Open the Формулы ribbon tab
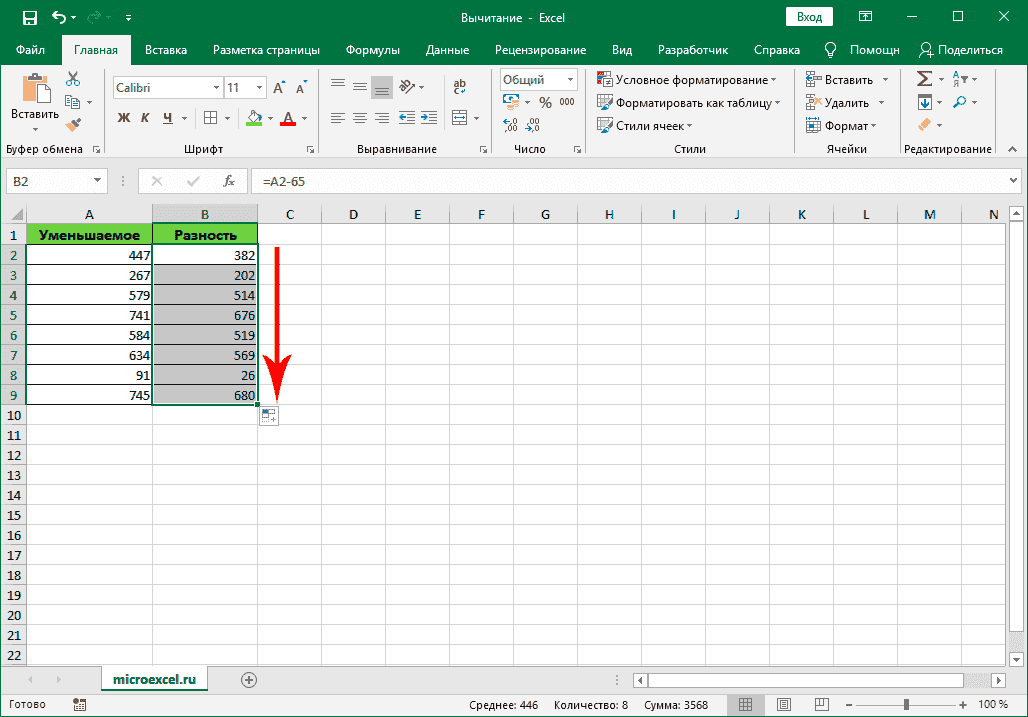The image size is (1028, 717). coord(372,50)
